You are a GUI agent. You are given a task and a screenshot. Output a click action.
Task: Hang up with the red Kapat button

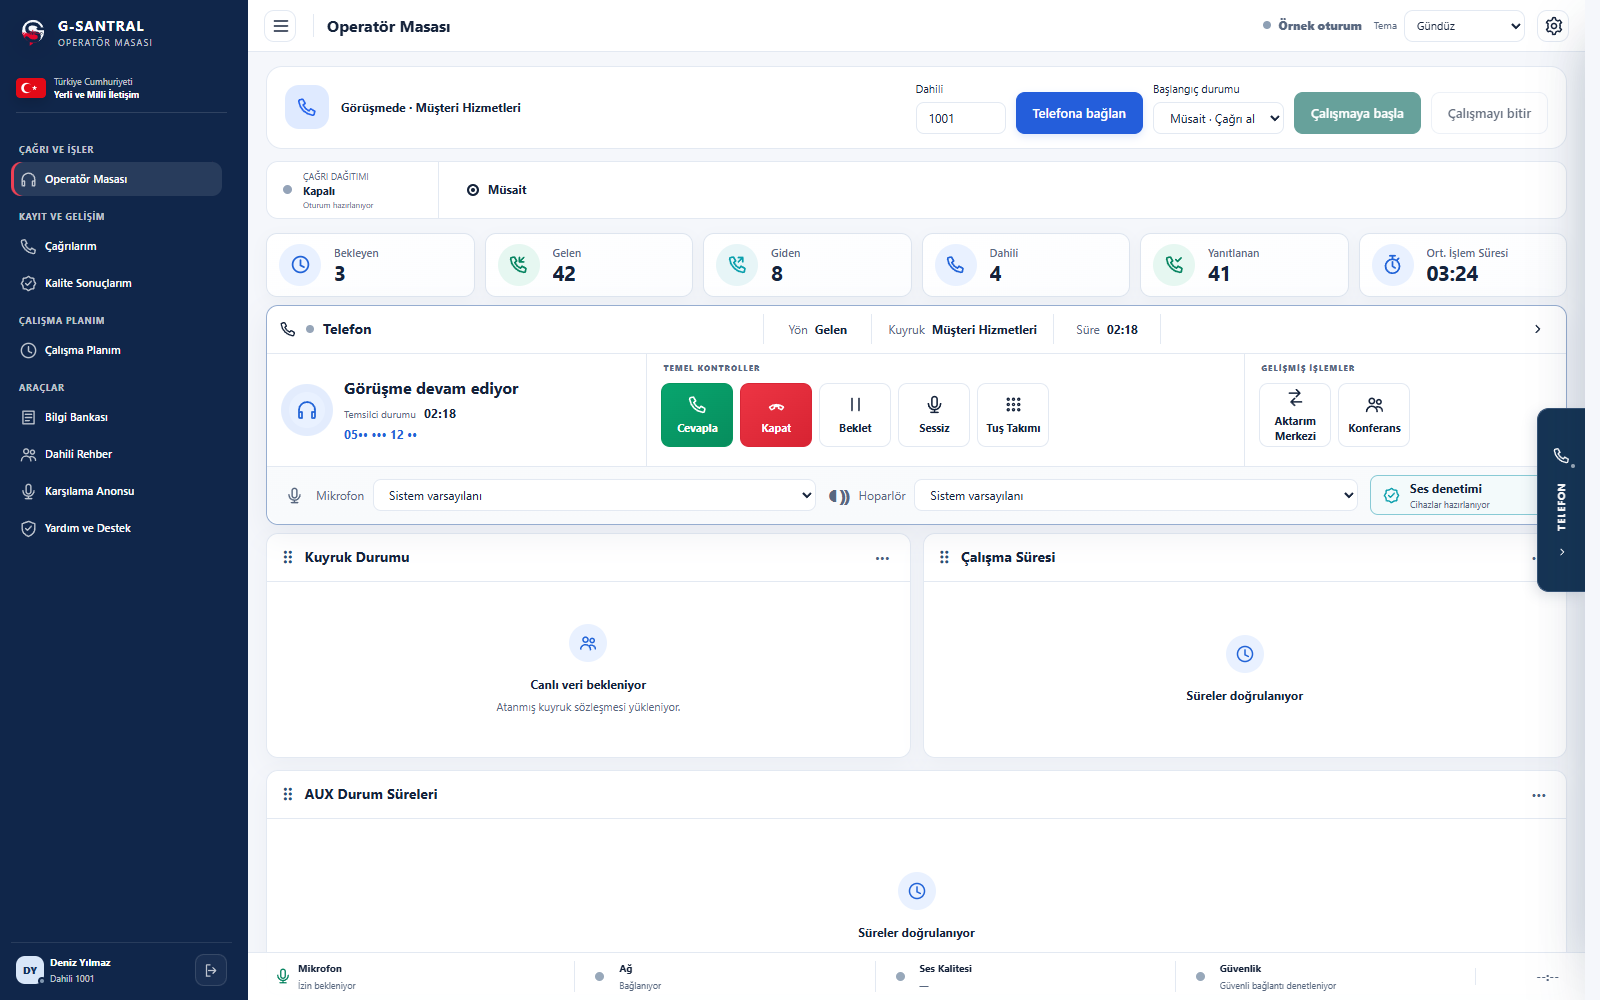pos(776,415)
